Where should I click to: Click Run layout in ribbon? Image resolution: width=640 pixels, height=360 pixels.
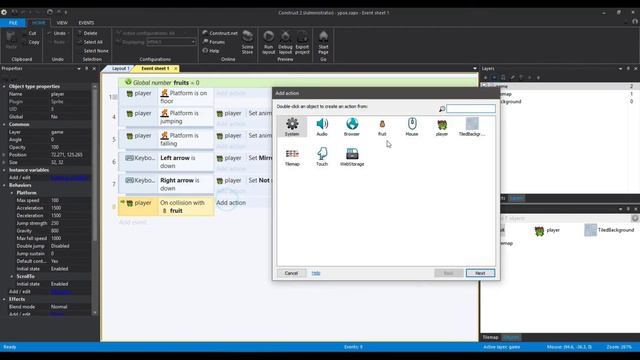tap(269, 42)
